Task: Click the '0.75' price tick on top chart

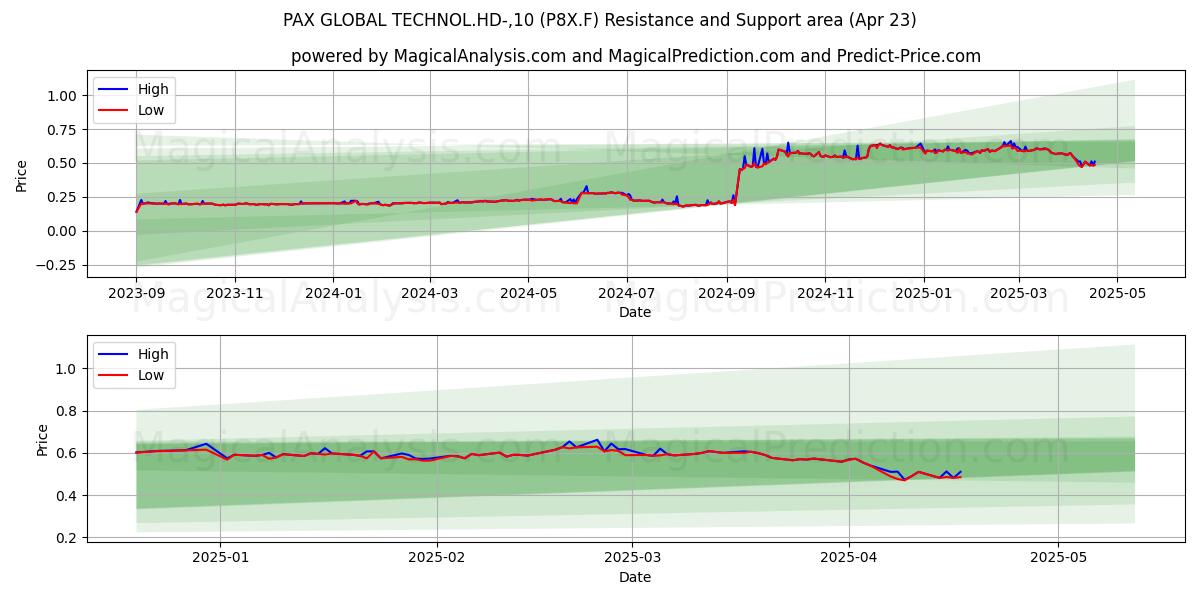Action: [x=62, y=130]
